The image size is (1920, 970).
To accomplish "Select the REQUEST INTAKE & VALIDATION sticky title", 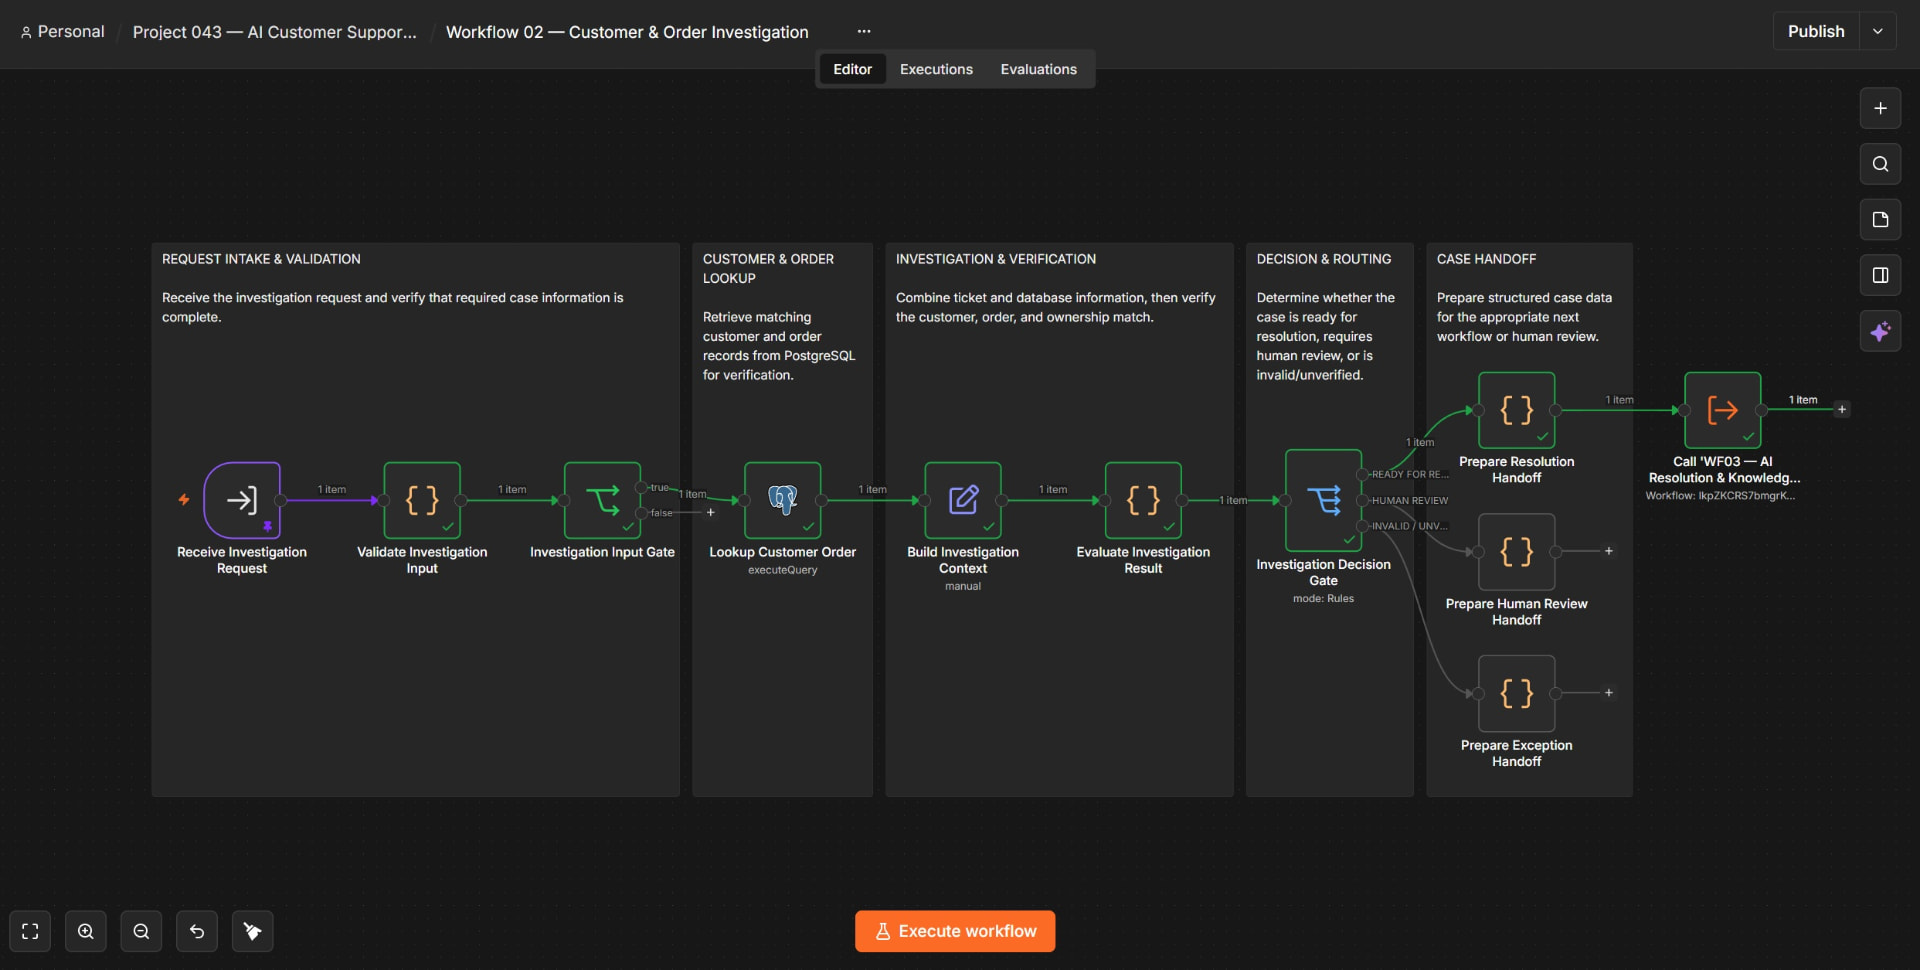I will pos(261,259).
